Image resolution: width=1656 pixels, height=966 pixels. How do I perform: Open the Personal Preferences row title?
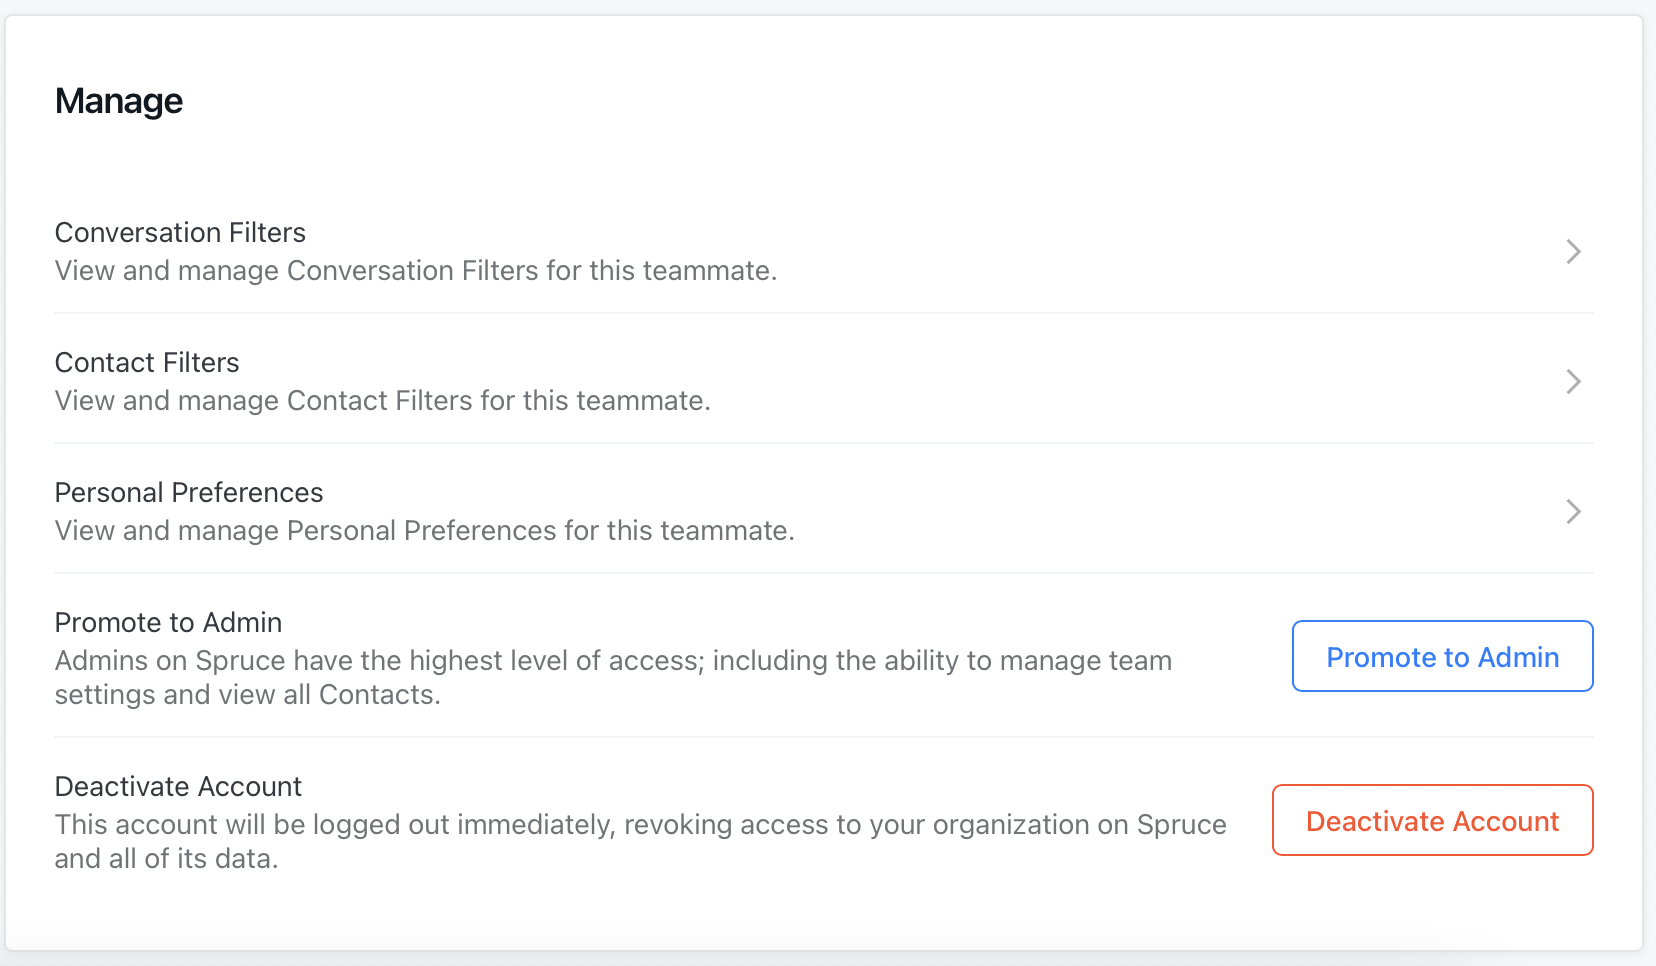189,492
